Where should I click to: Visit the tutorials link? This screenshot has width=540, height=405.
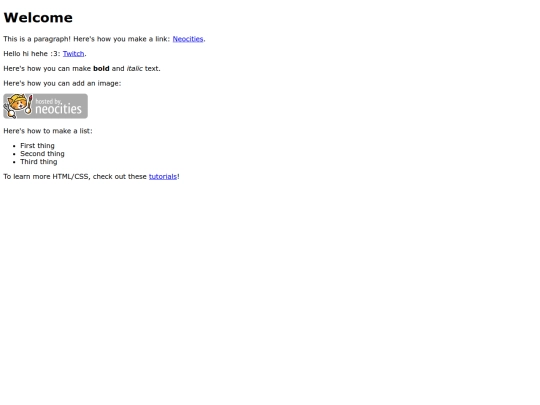click(x=163, y=177)
